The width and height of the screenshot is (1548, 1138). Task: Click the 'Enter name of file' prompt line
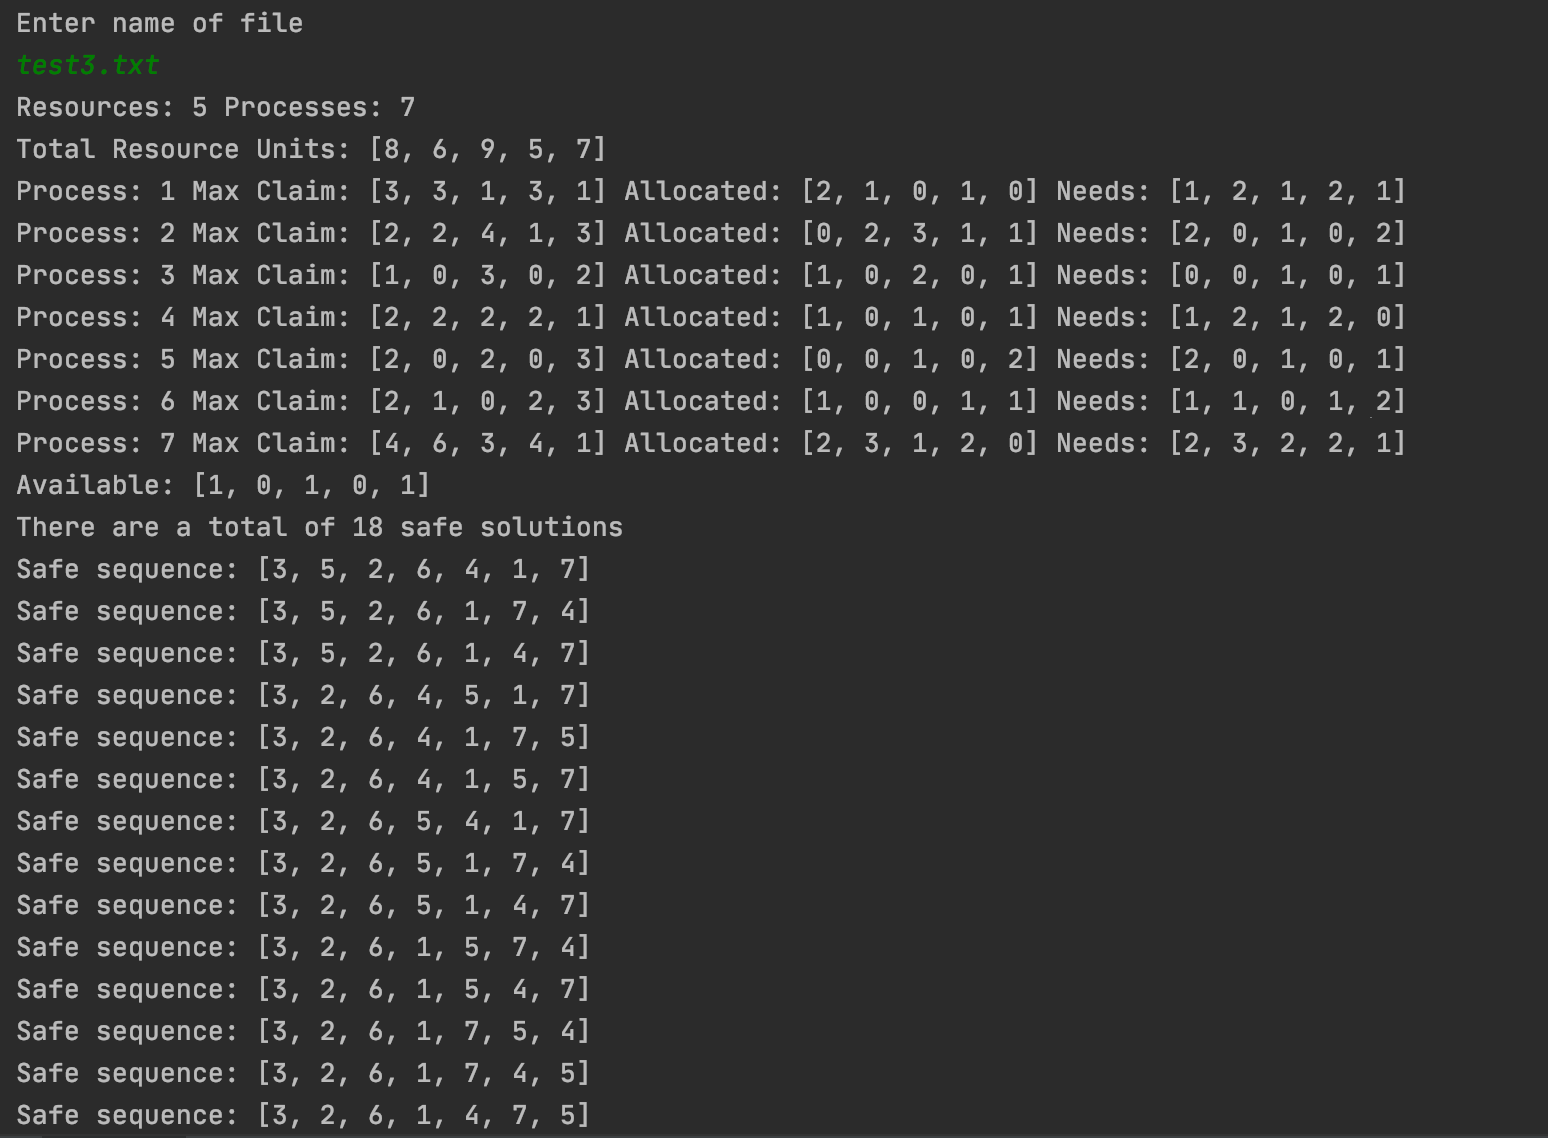pos(159,23)
